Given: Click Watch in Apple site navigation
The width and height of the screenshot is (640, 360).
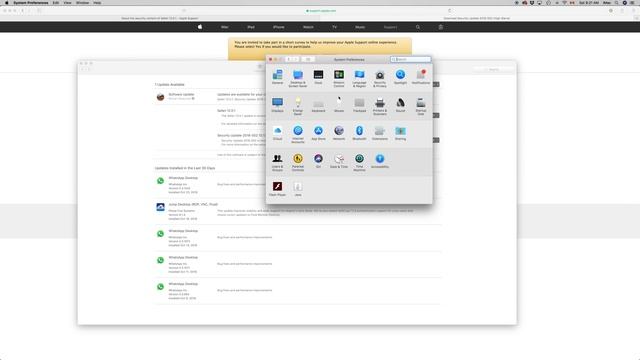Looking at the screenshot, I should click(x=308, y=27).
